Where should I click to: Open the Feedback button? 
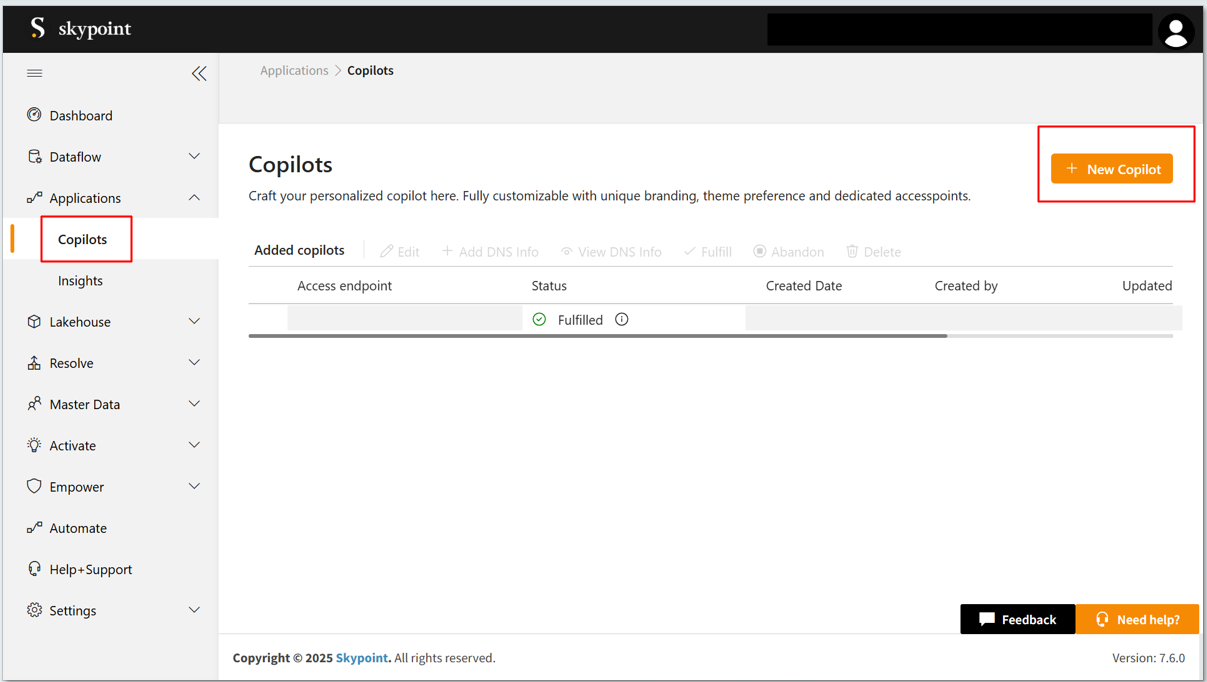(1017, 620)
